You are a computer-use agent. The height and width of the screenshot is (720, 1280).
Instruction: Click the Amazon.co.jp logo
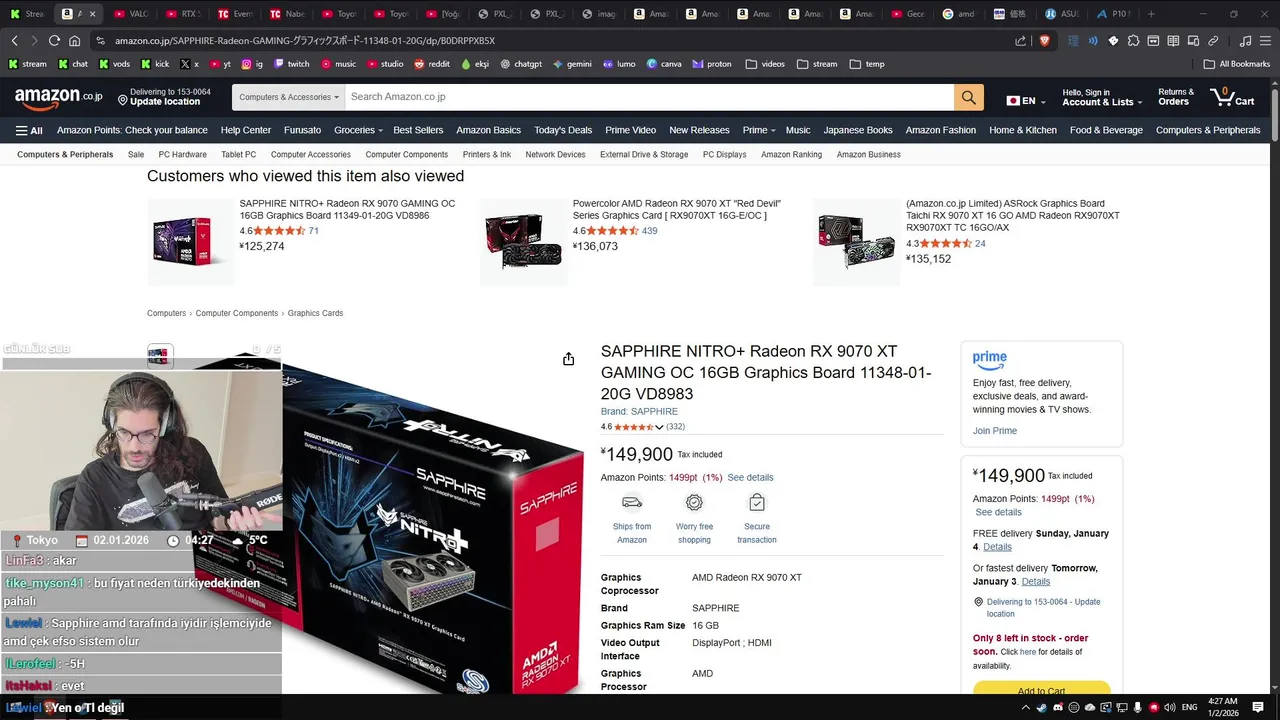(59, 97)
